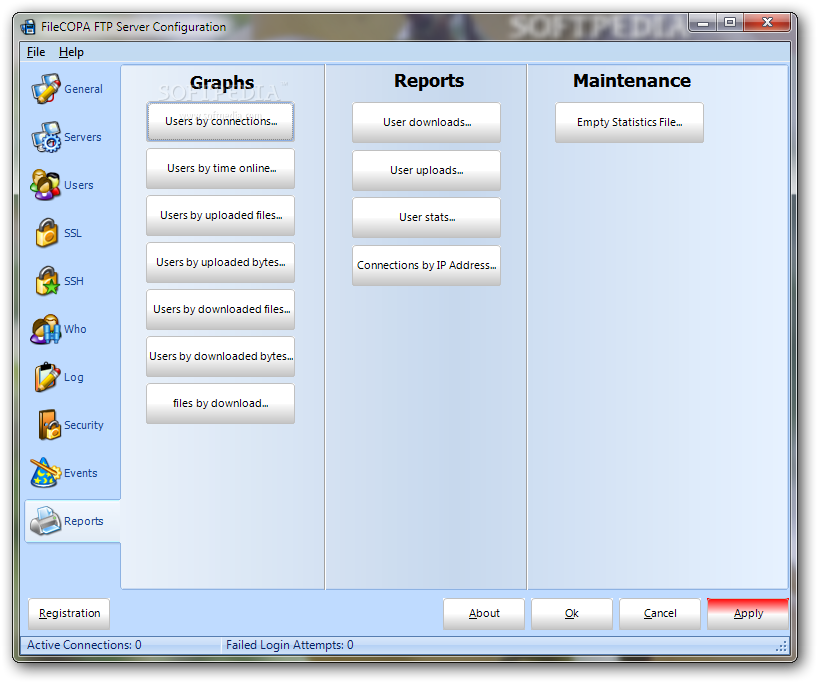Select the Who binoculars icon
The image size is (818, 683).
45,329
